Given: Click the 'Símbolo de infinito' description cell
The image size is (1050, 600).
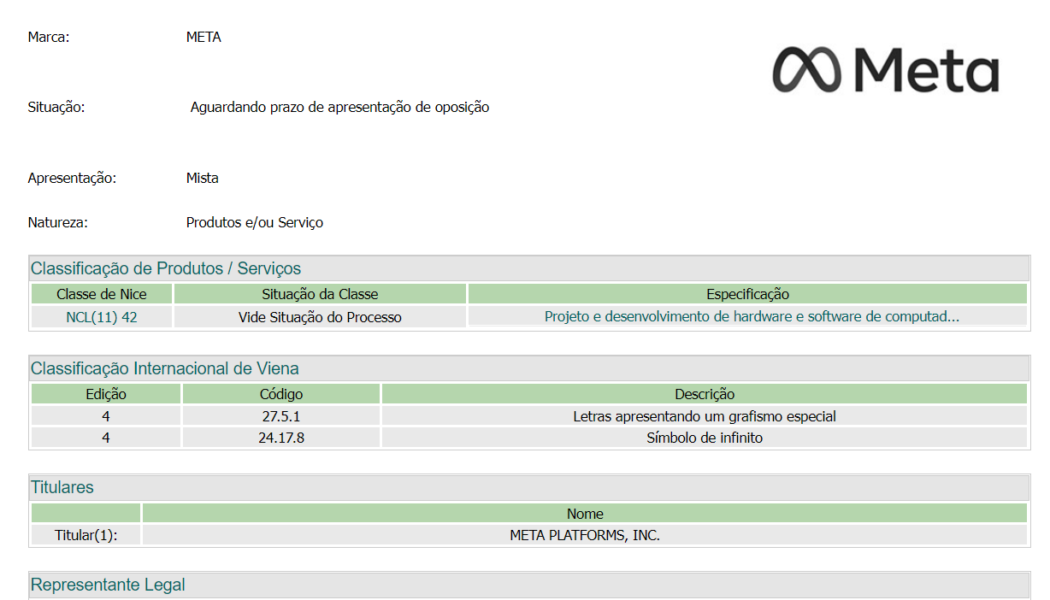Looking at the screenshot, I should (x=704, y=437).
